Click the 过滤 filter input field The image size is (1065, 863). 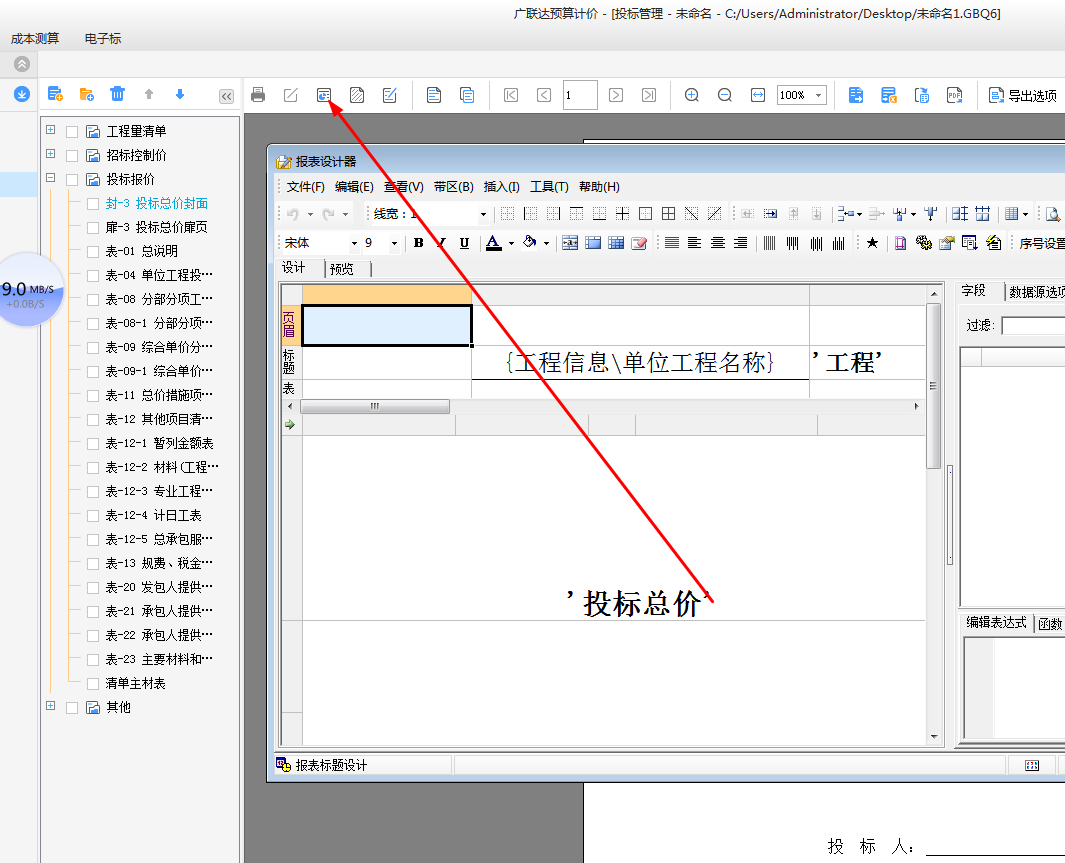click(1033, 326)
